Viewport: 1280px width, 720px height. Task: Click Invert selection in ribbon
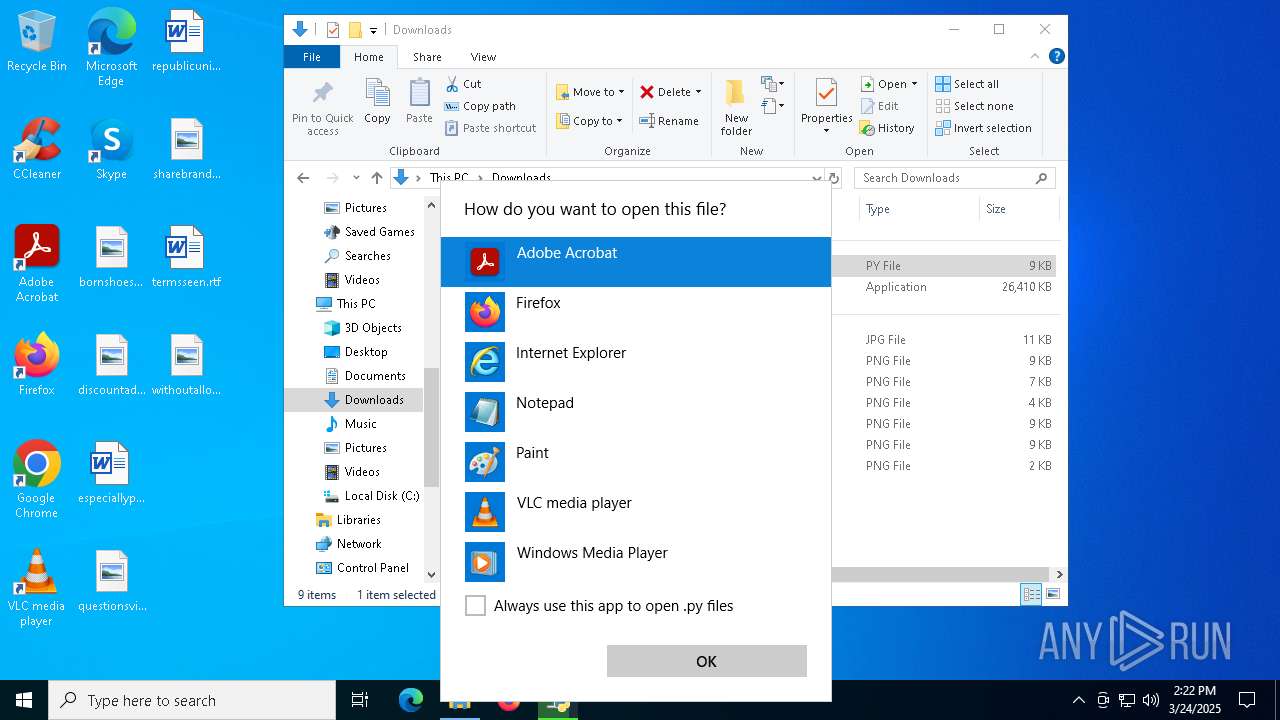tap(983, 128)
